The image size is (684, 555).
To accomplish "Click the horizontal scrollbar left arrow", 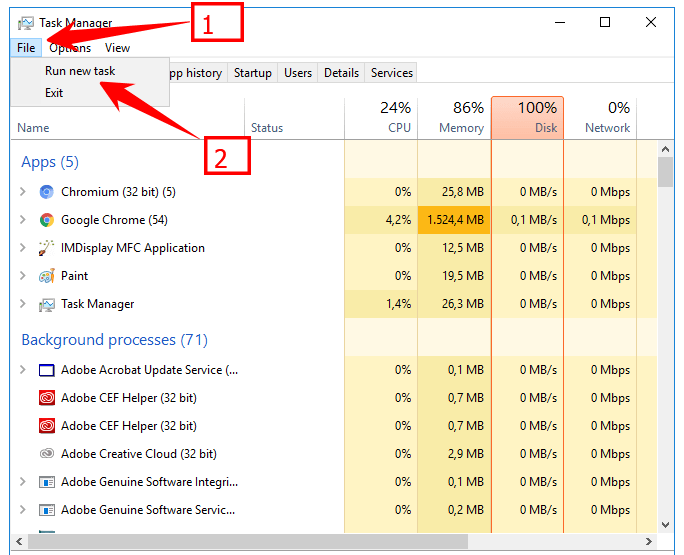I will 19,541.
